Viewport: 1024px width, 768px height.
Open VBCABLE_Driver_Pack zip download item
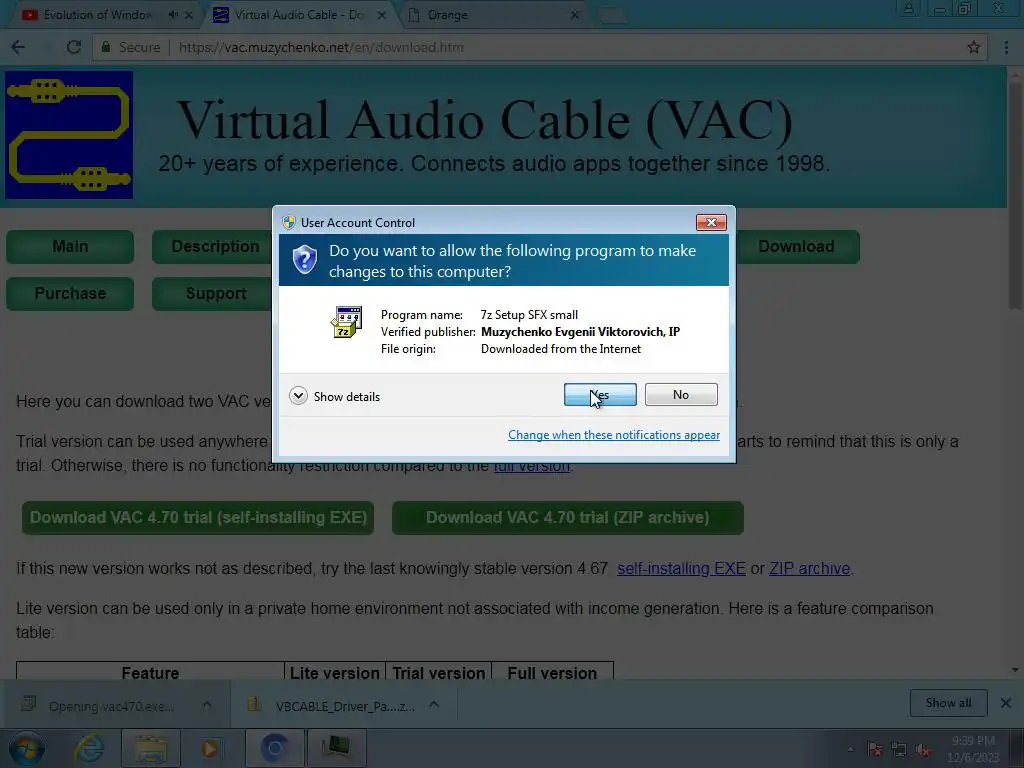[334, 706]
